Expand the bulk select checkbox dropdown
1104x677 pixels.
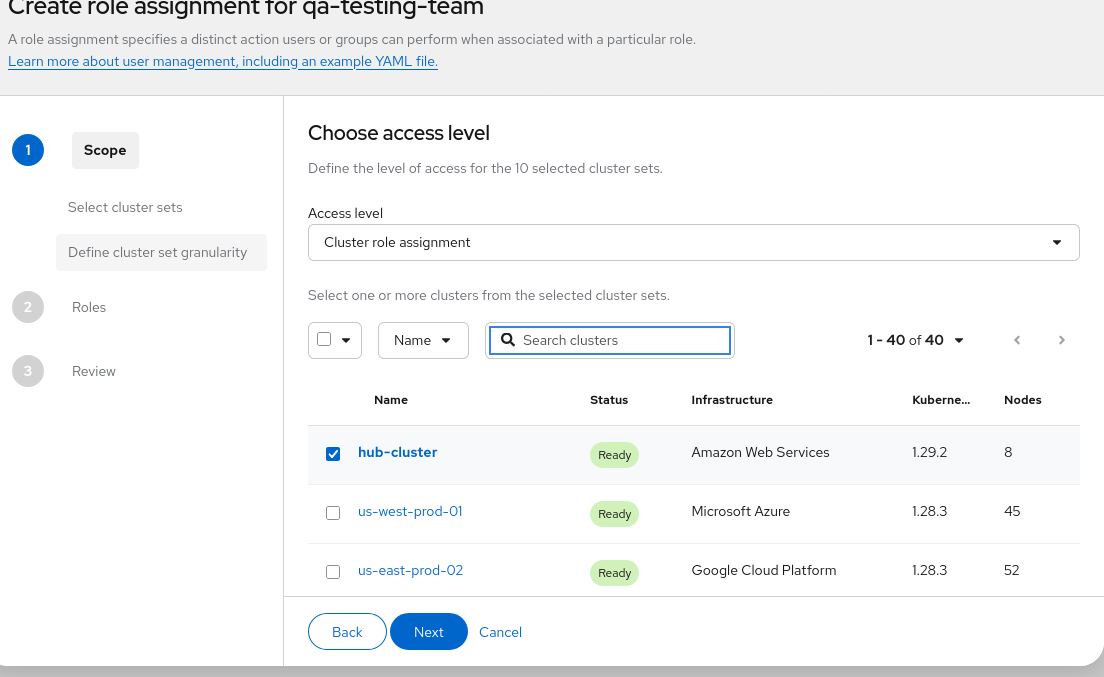tap(346, 340)
